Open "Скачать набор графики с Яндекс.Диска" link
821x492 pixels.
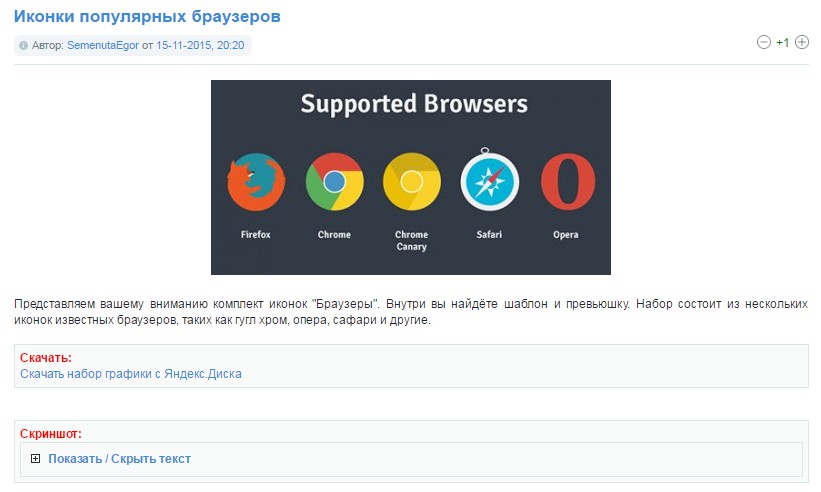pyautogui.click(x=131, y=374)
